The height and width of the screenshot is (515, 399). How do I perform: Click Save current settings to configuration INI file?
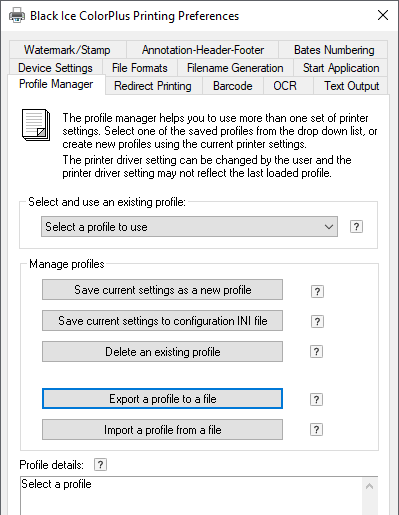coord(162,321)
